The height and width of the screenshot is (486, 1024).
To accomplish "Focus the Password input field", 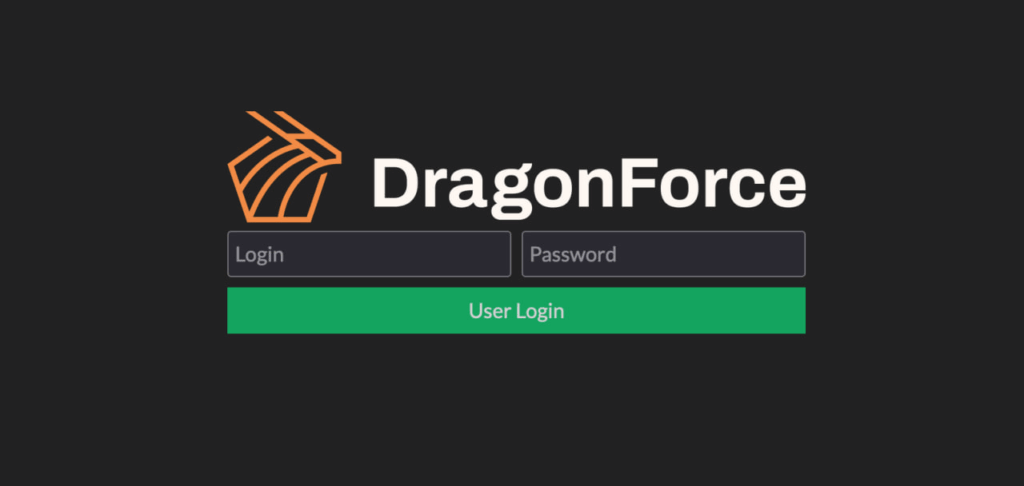I will (x=664, y=254).
